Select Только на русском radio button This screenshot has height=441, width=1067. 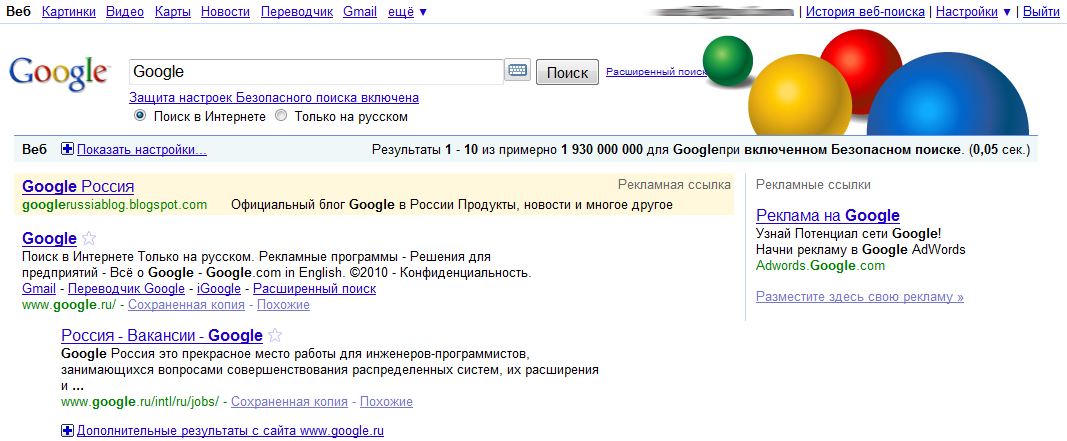pyautogui.click(x=281, y=116)
